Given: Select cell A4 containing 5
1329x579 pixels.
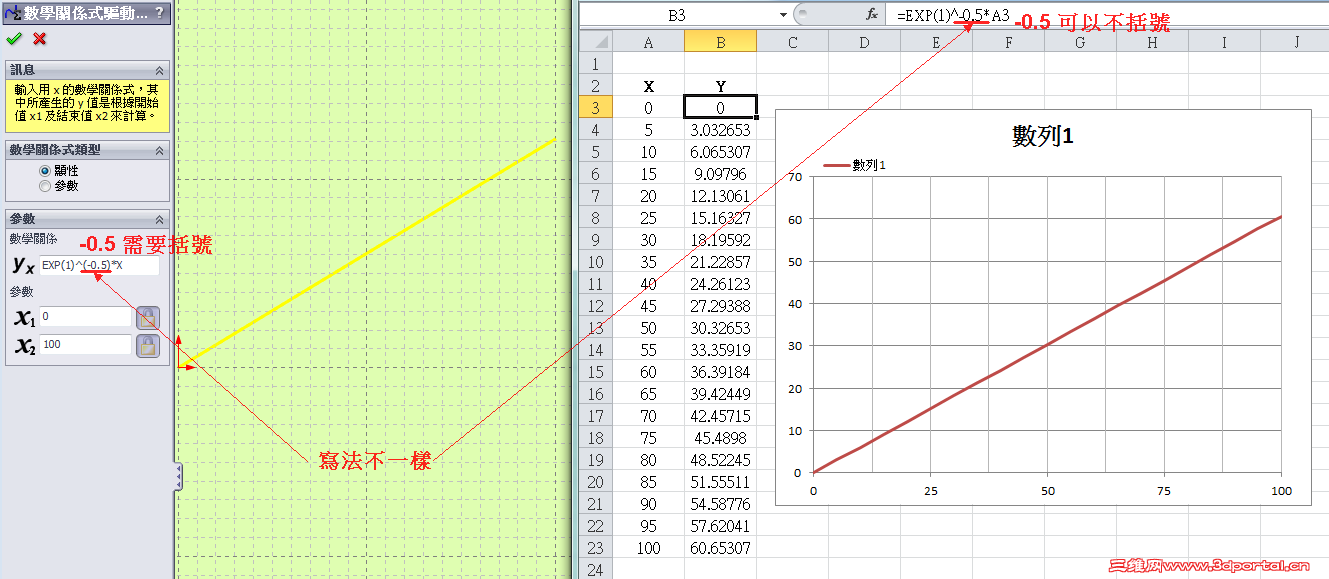Looking at the screenshot, I should click(648, 130).
